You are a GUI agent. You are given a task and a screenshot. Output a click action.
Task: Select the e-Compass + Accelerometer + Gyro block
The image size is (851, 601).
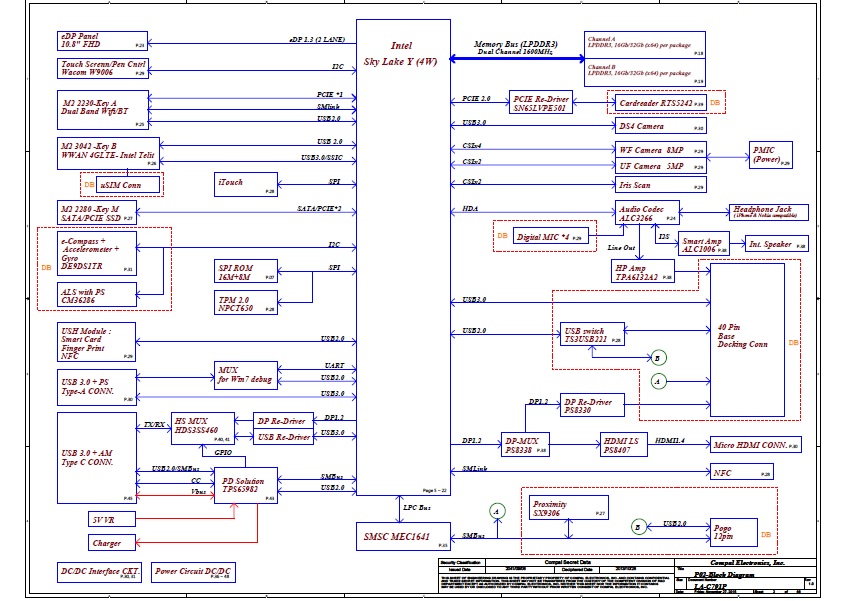click(x=97, y=254)
